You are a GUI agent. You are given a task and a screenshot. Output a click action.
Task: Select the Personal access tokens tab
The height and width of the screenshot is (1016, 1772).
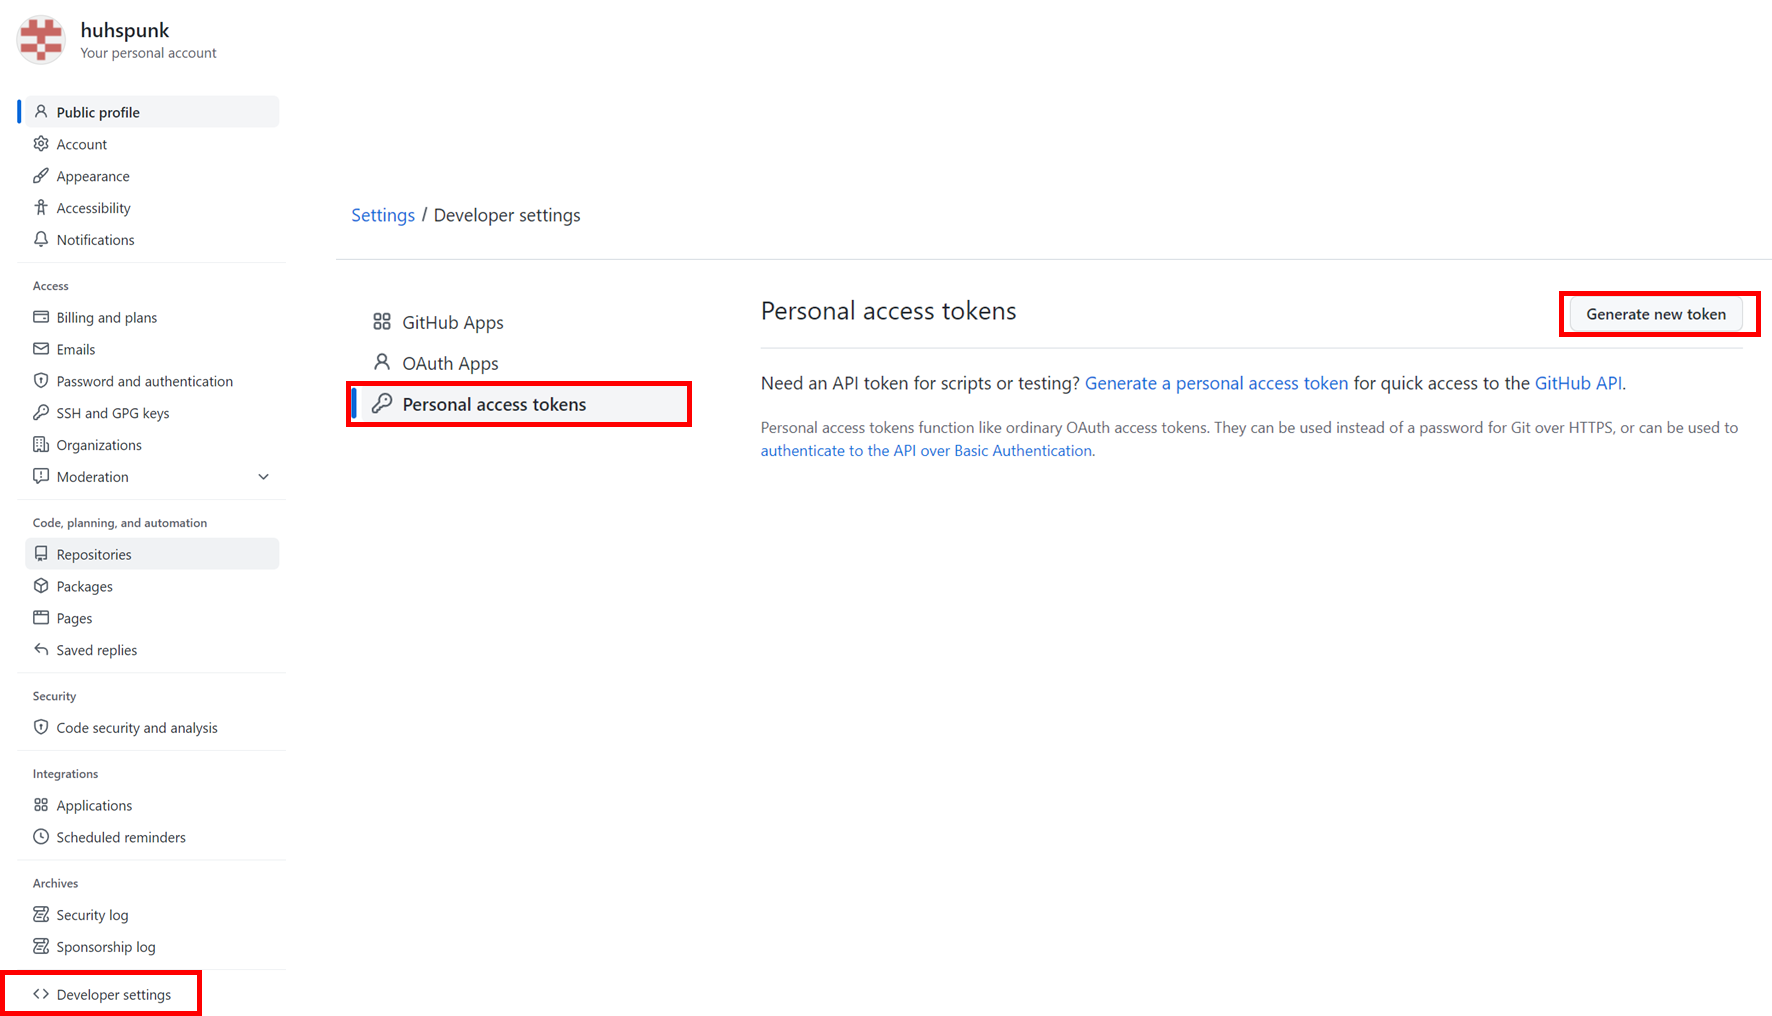pyautogui.click(x=520, y=404)
